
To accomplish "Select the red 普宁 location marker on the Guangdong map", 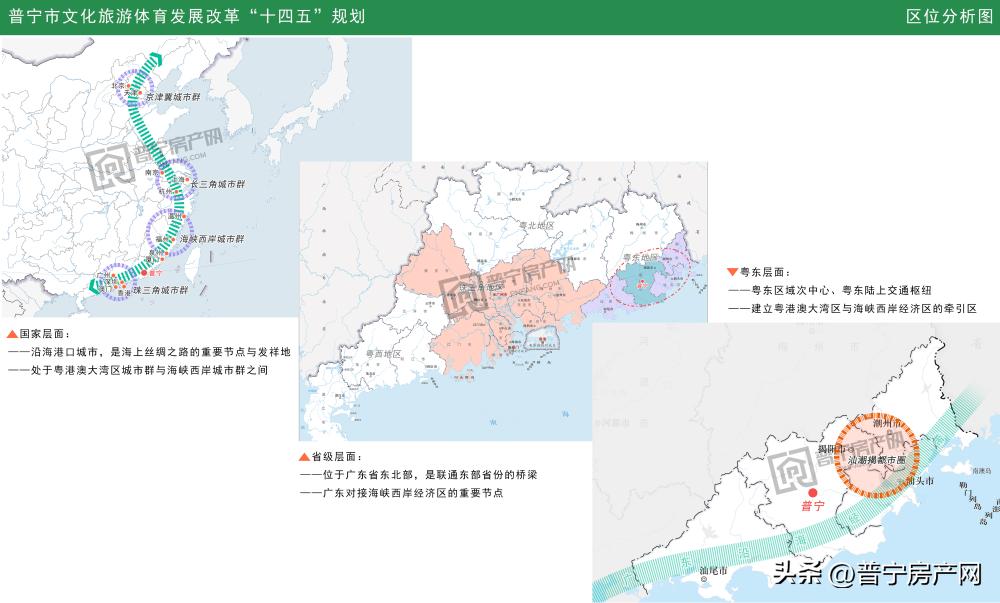I will coord(813,491).
